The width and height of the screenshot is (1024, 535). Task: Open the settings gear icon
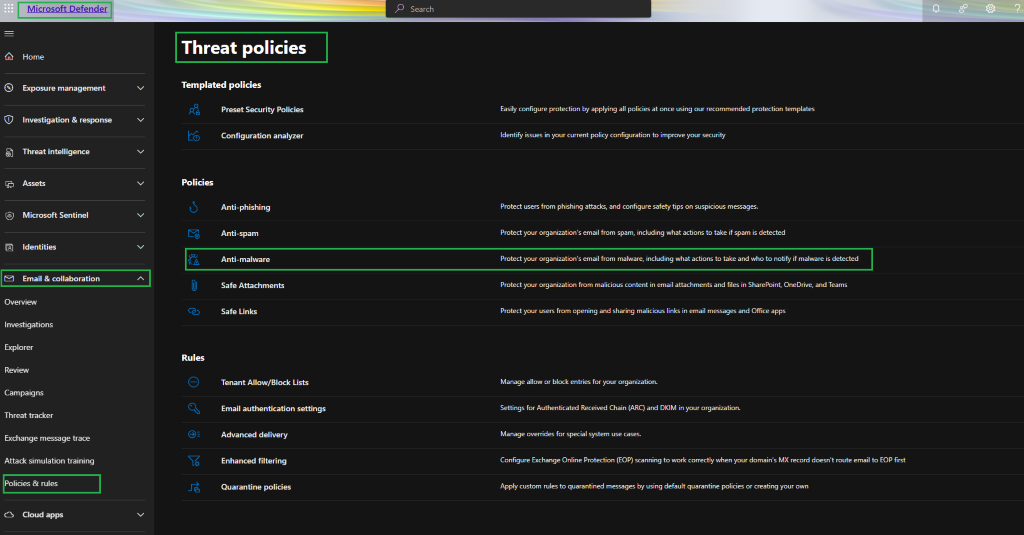click(x=991, y=8)
